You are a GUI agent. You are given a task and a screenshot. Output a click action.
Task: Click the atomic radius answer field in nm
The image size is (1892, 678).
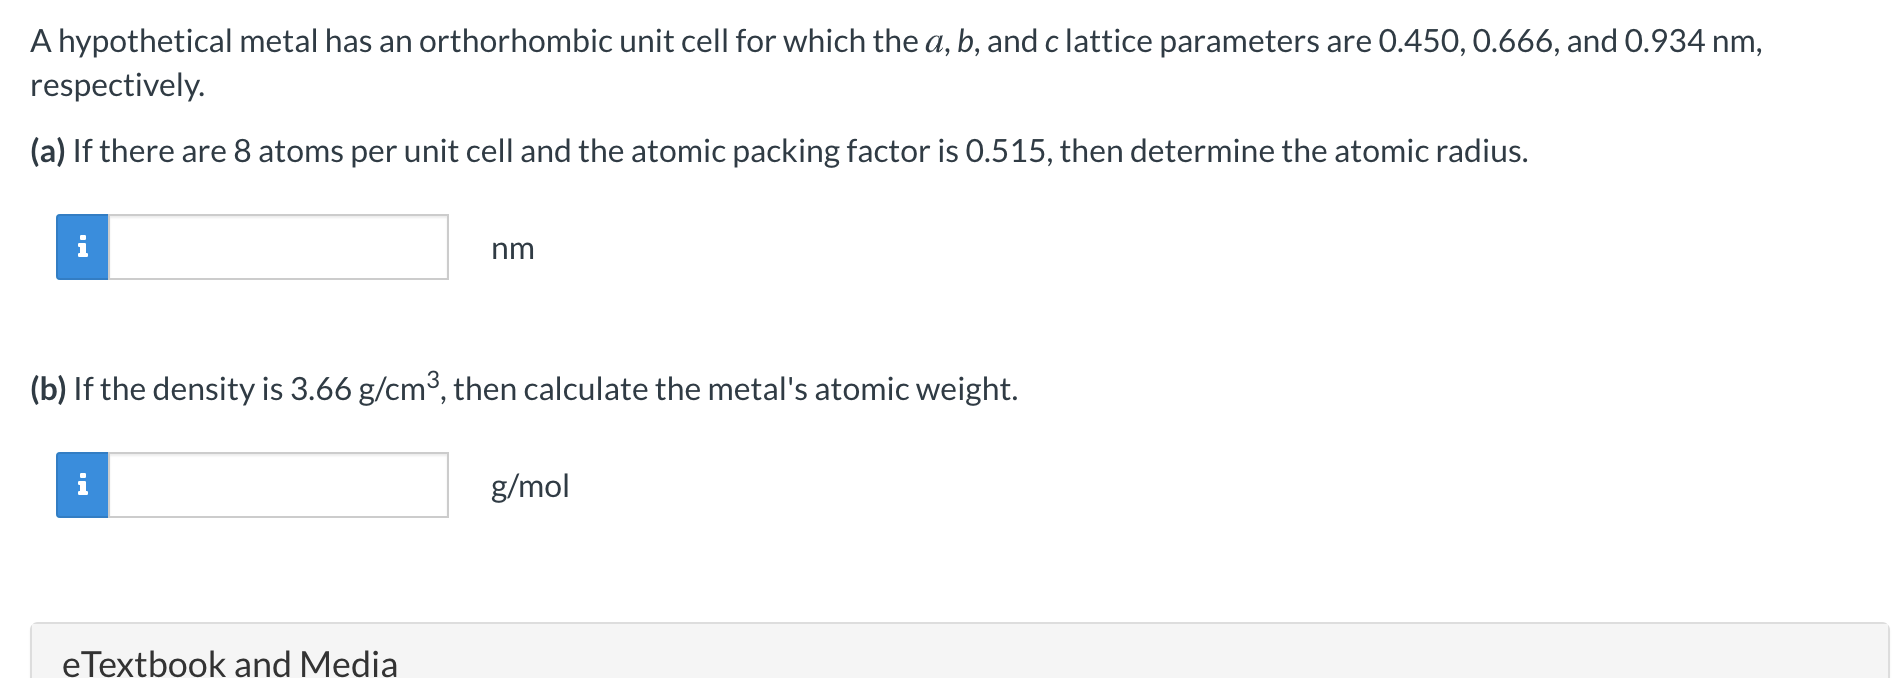pos(278,246)
